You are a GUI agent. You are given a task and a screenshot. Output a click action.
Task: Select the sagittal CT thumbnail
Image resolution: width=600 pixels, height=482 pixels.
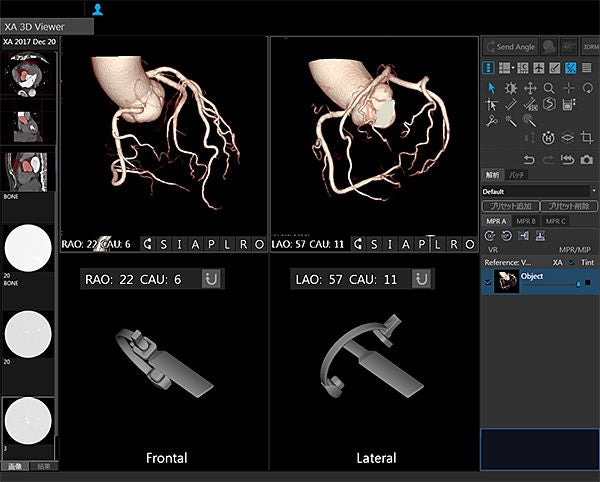pyautogui.click(x=28, y=172)
